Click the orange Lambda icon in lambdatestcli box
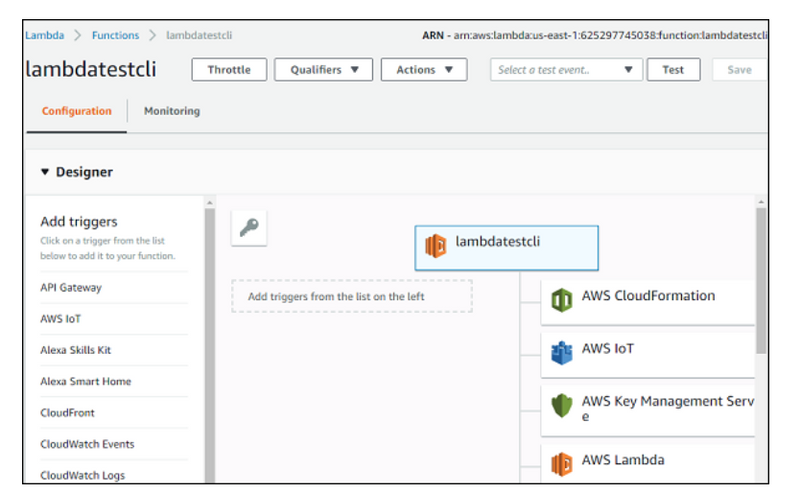Image resolution: width=800 pixels, height=492 pixels. [x=435, y=245]
